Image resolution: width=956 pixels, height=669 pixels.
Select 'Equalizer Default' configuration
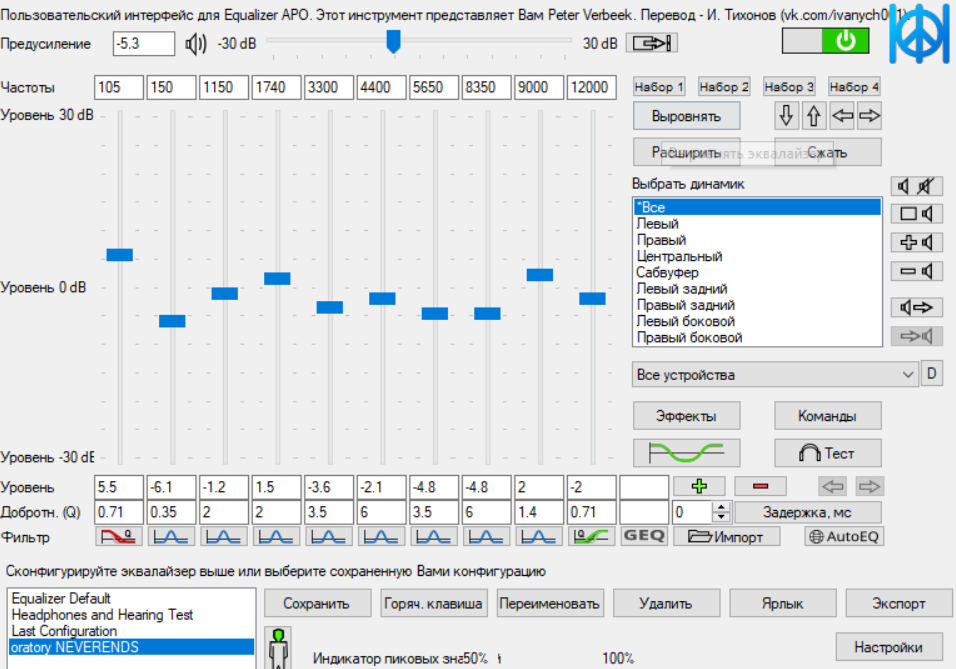[131, 598]
